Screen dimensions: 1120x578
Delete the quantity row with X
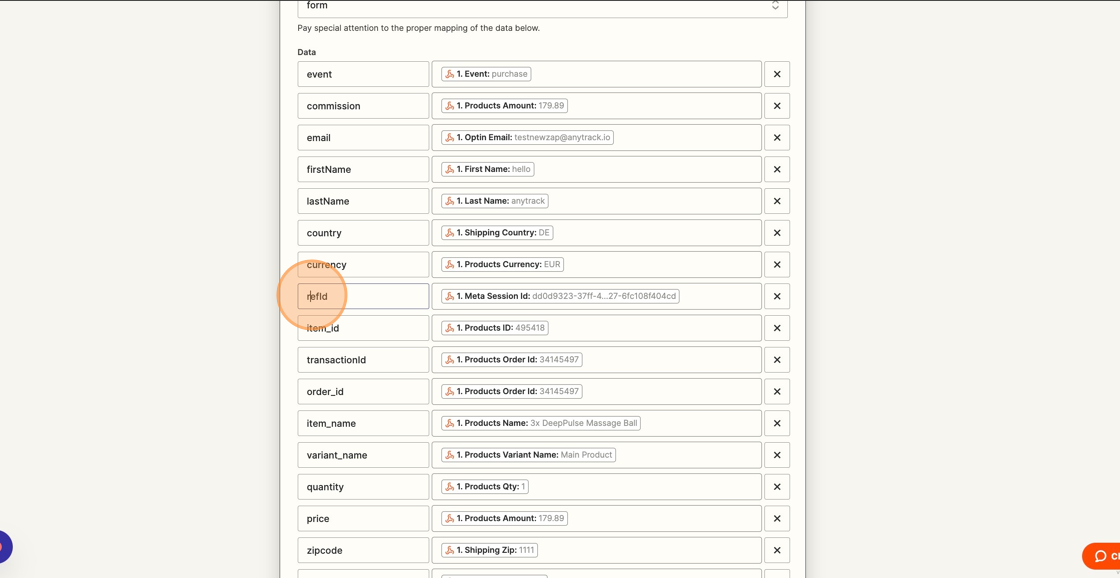776,487
